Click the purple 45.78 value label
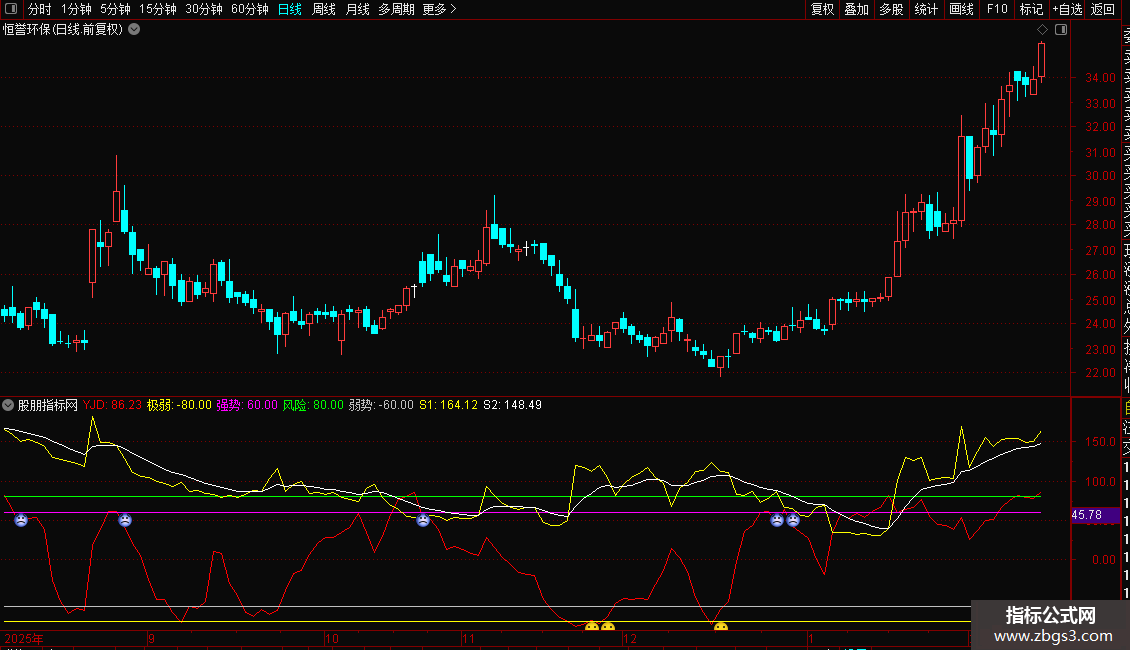The image size is (1130, 650). (1086, 515)
